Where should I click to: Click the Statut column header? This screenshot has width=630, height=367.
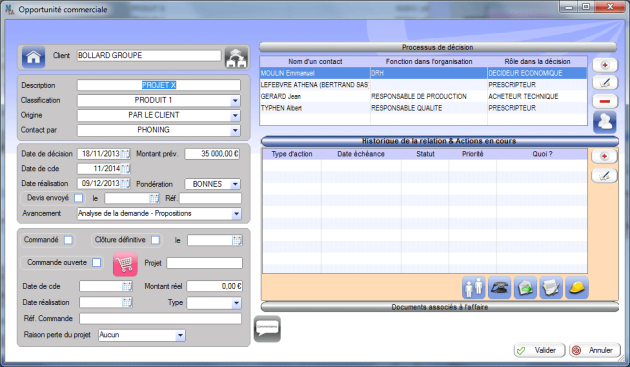425,154
